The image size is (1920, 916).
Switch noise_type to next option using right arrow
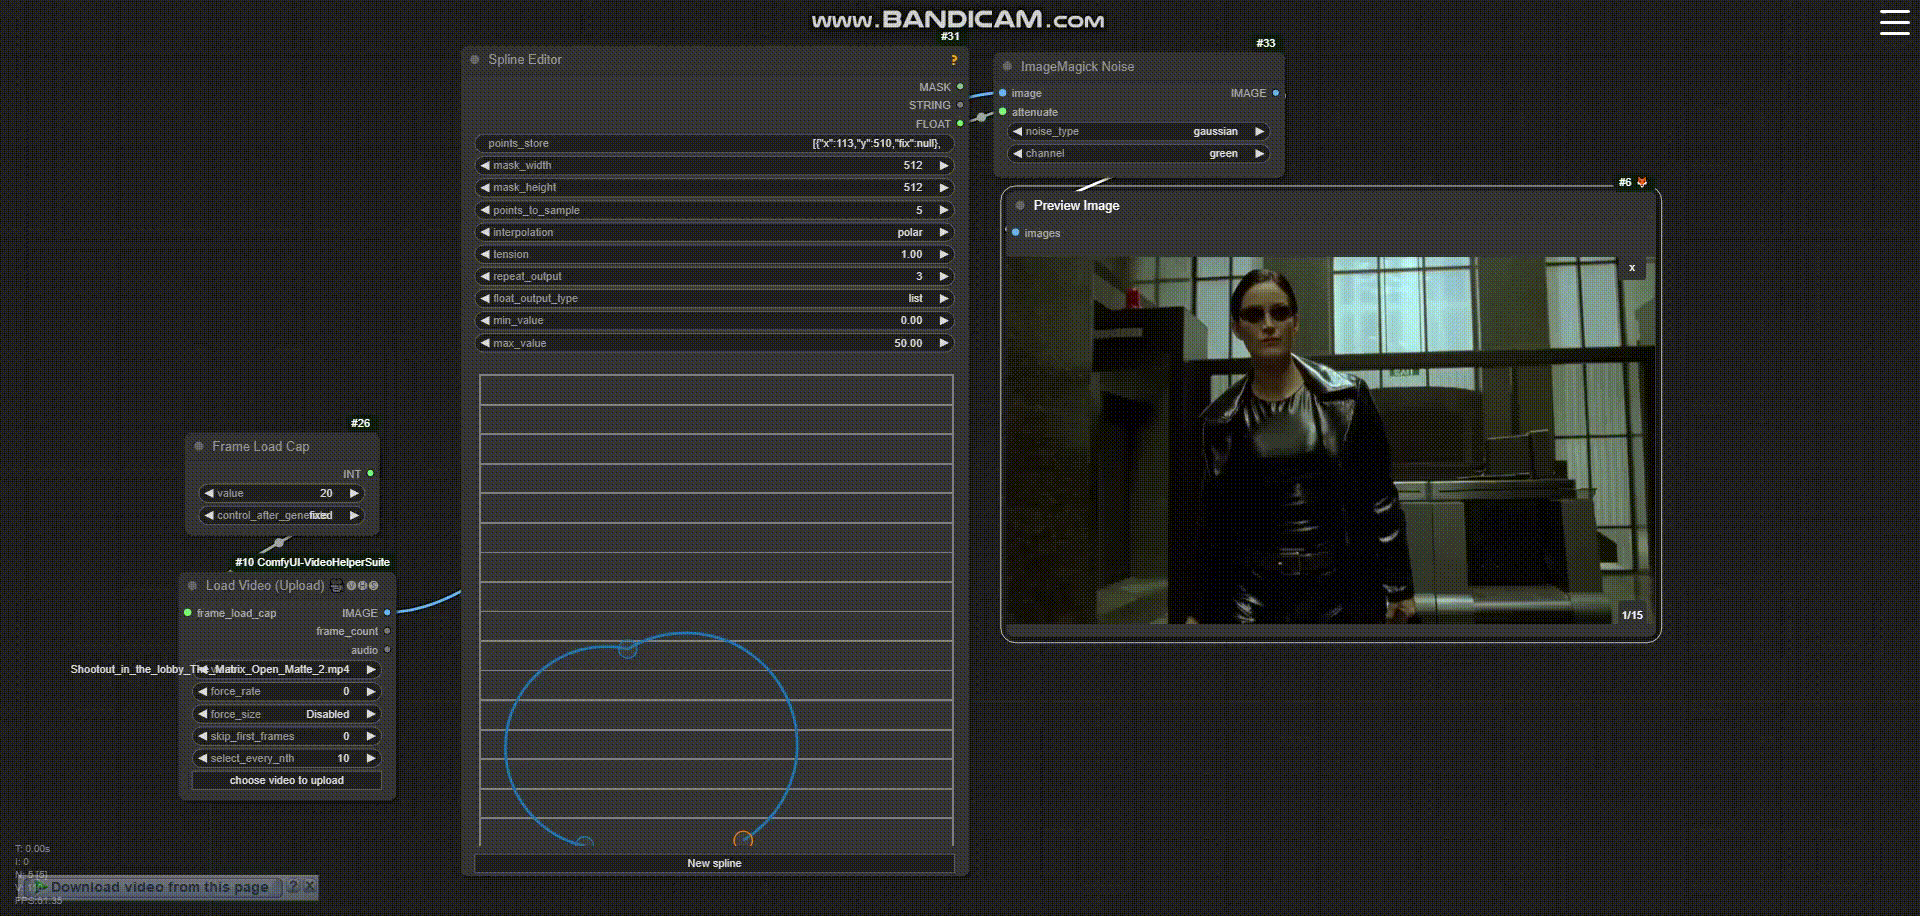1259,132
